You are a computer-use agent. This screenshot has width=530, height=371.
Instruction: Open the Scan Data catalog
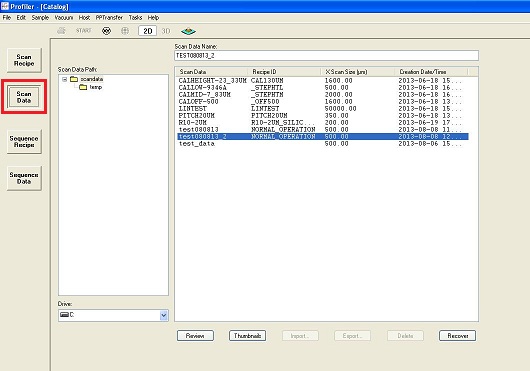24,97
